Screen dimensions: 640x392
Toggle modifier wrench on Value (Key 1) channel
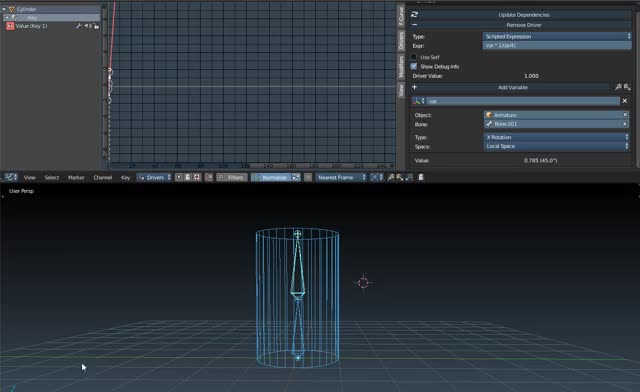coord(78,26)
